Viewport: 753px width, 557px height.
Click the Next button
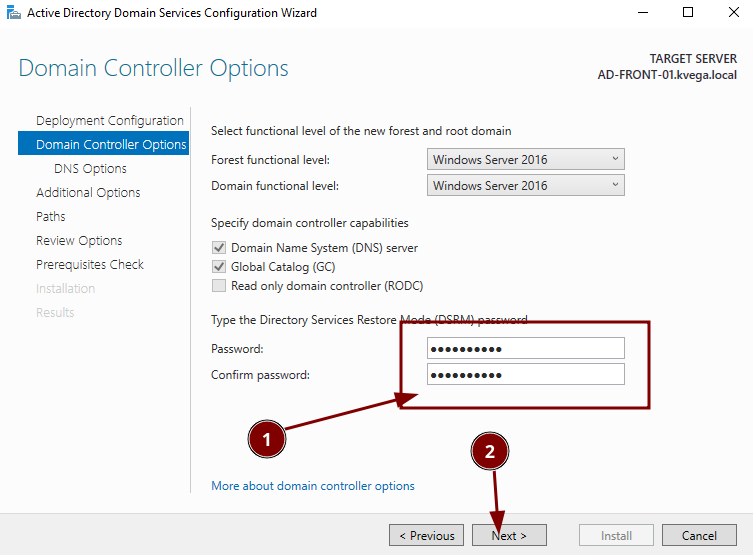[509, 536]
